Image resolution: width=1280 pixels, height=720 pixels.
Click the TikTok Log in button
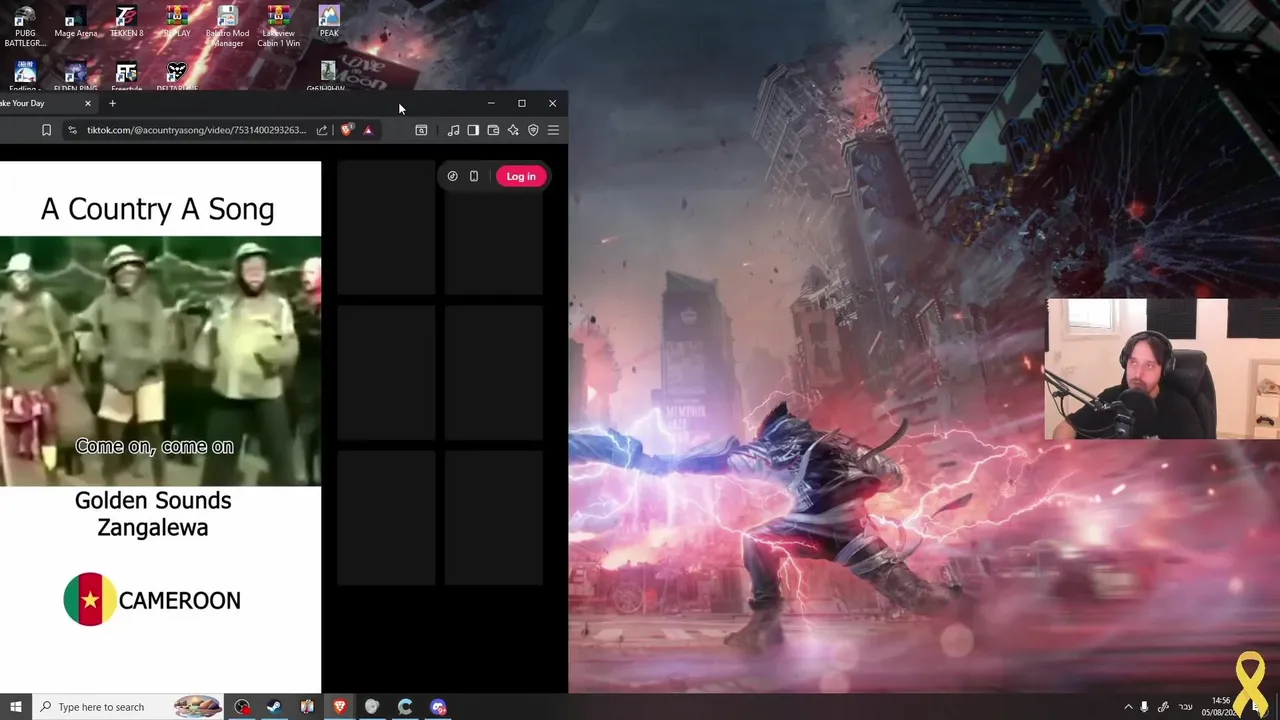(521, 176)
